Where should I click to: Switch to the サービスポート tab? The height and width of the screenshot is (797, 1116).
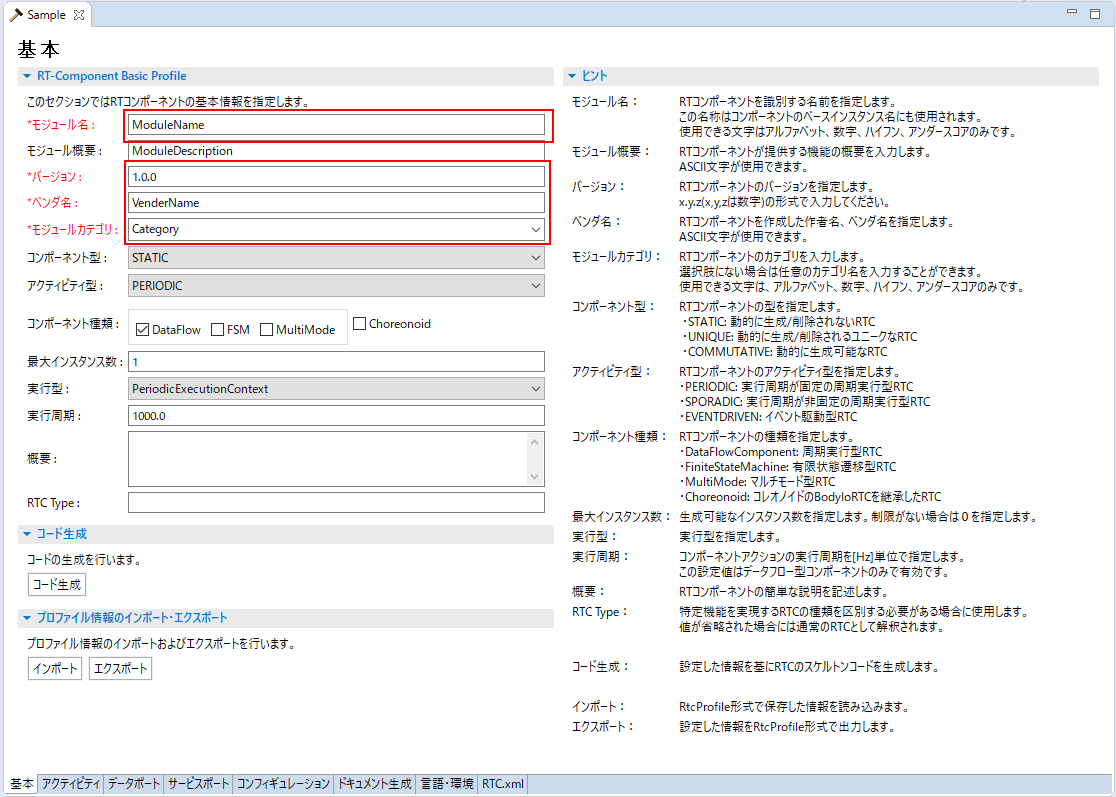(199, 783)
